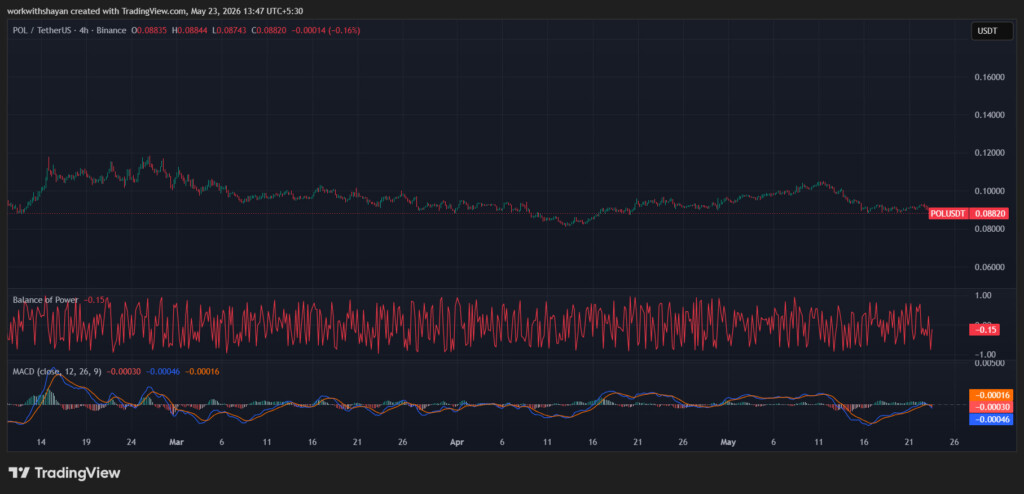Click the 24 date label on the time axis
Viewport: 1024px width, 494px height.
click(131, 442)
